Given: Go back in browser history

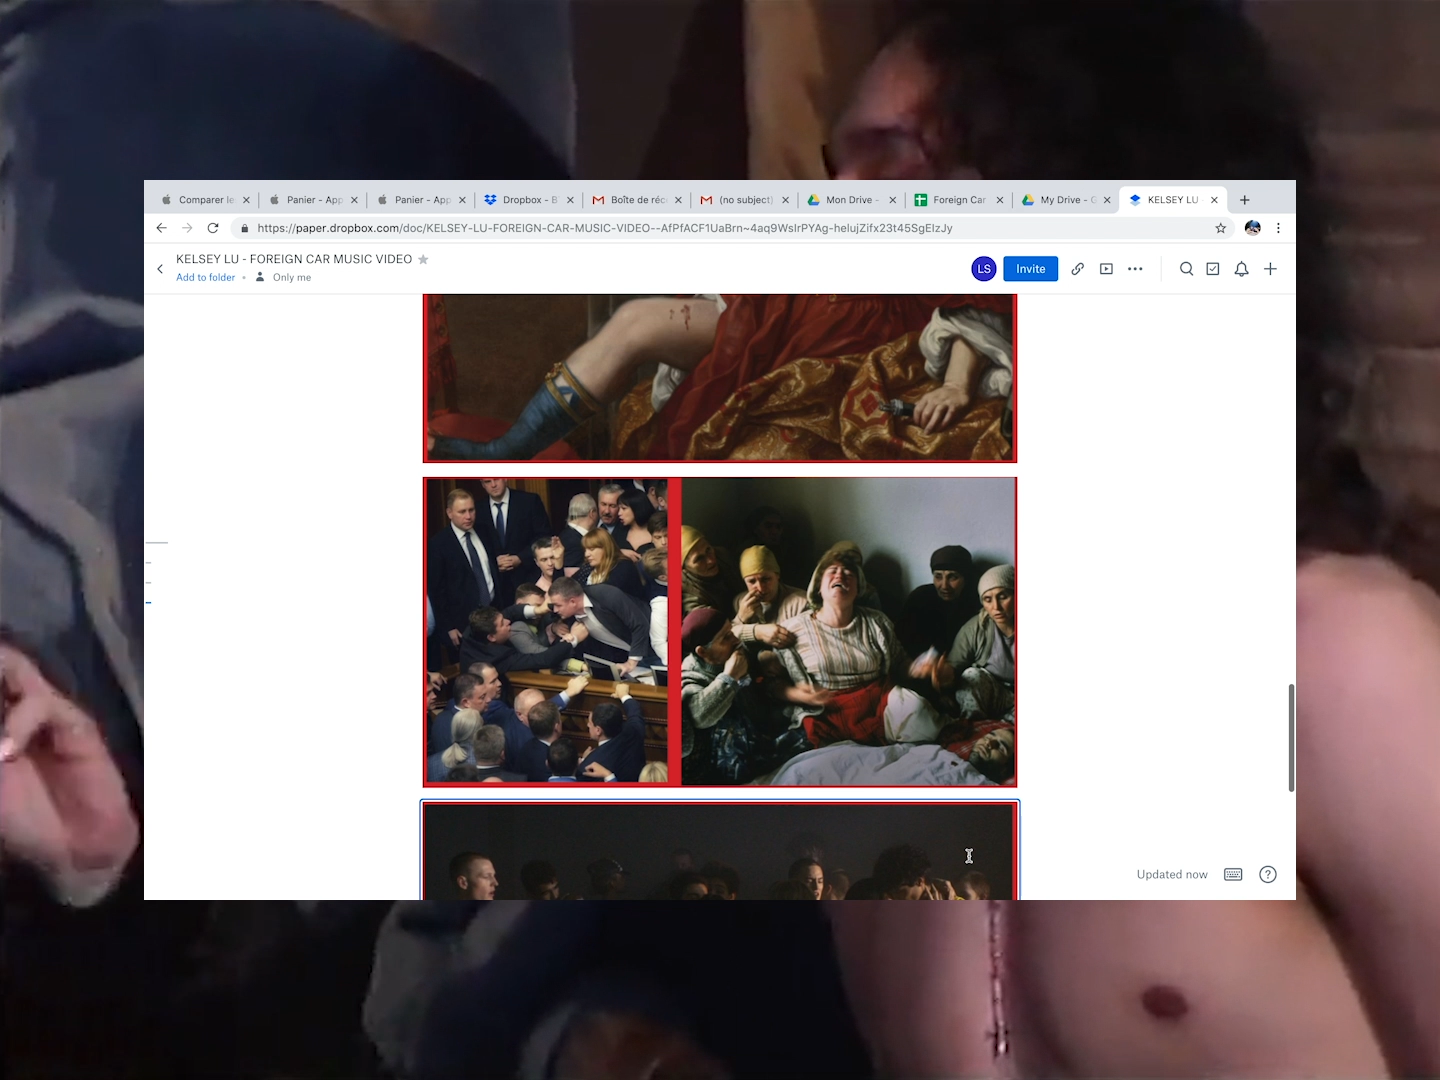Looking at the screenshot, I should pos(161,228).
